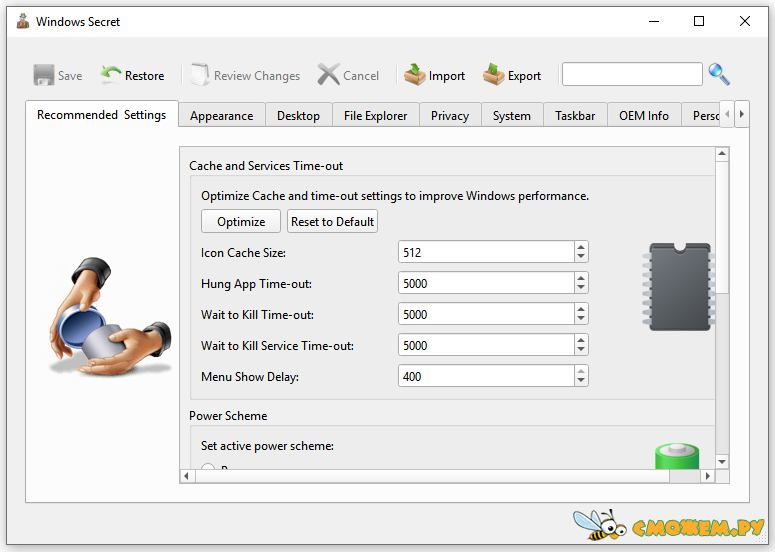Viewport: 775px width, 552px height.
Task: Click the 'Optimize Cache and time-out settings' description
Action: (x=395, y=196)
